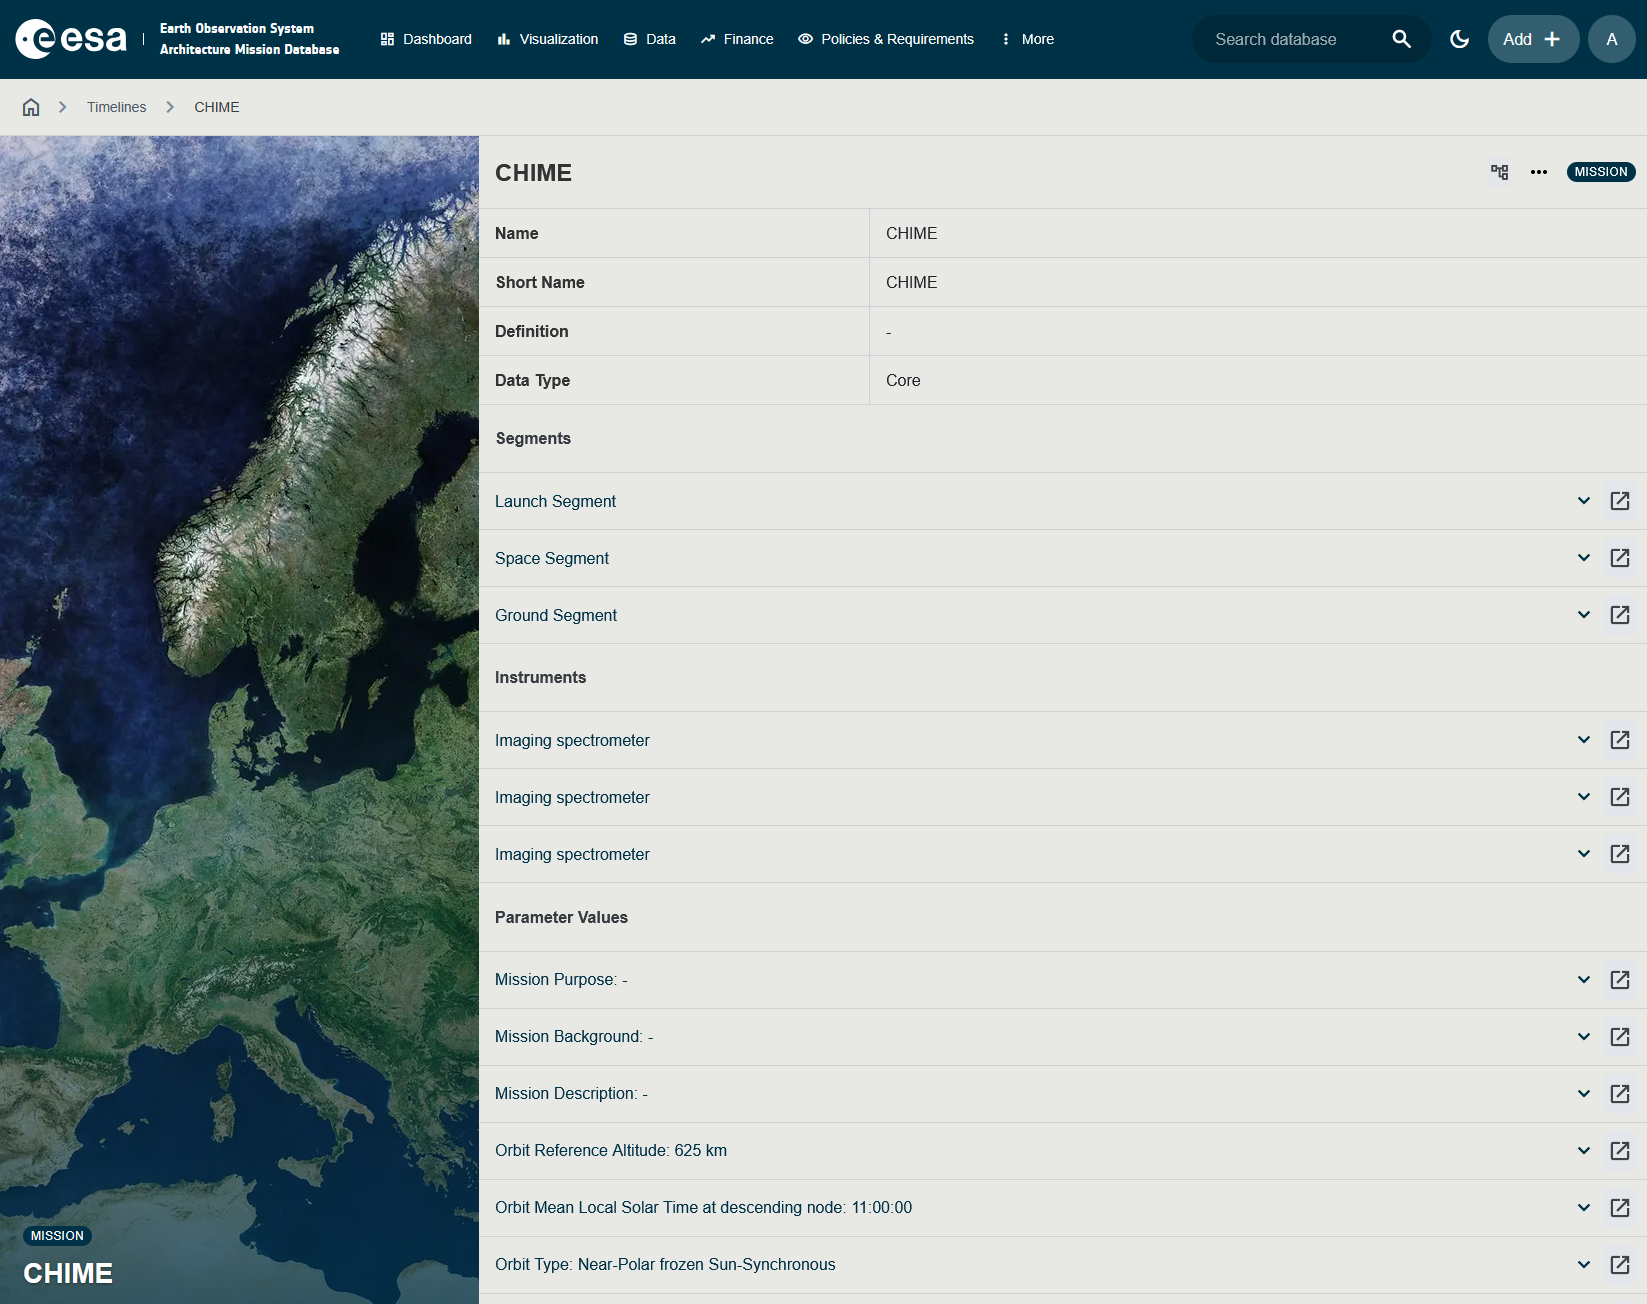Click the MISSION badge in header

pos(1601,172)
